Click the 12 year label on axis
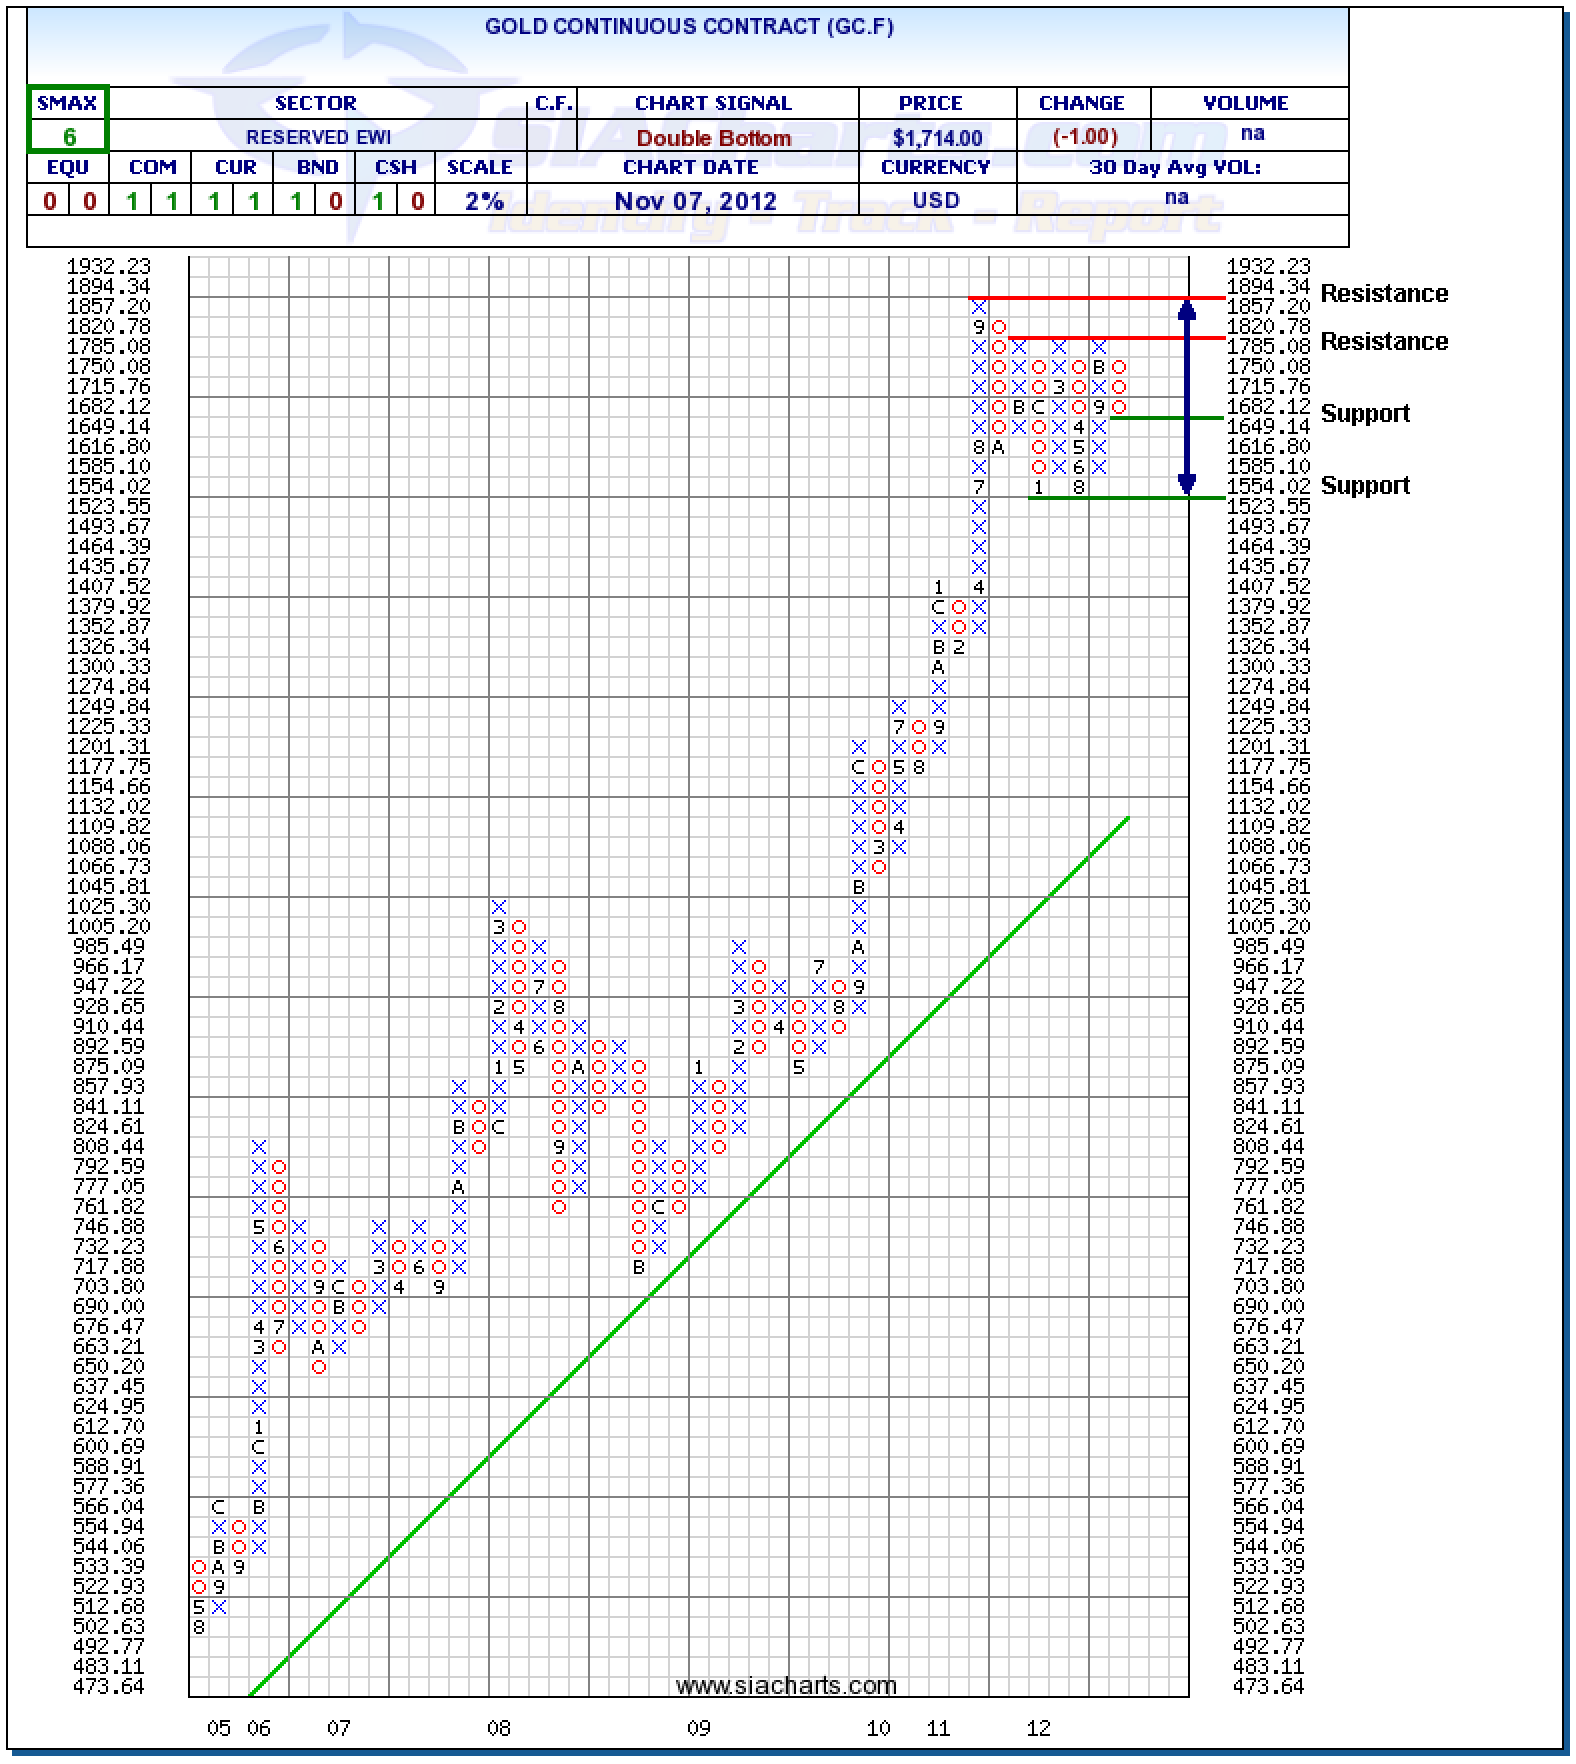This screenshot has height=1764, width=1576. [1039, 1728]
